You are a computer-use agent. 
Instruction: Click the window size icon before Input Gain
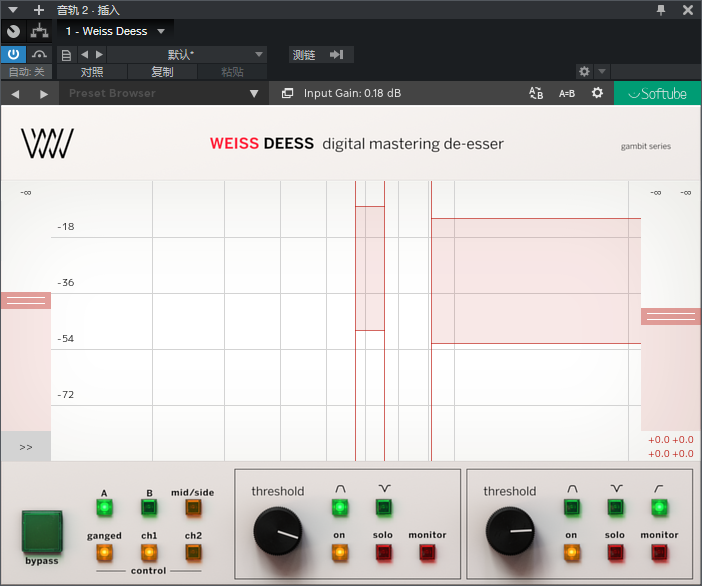click(x=287, y=93)
